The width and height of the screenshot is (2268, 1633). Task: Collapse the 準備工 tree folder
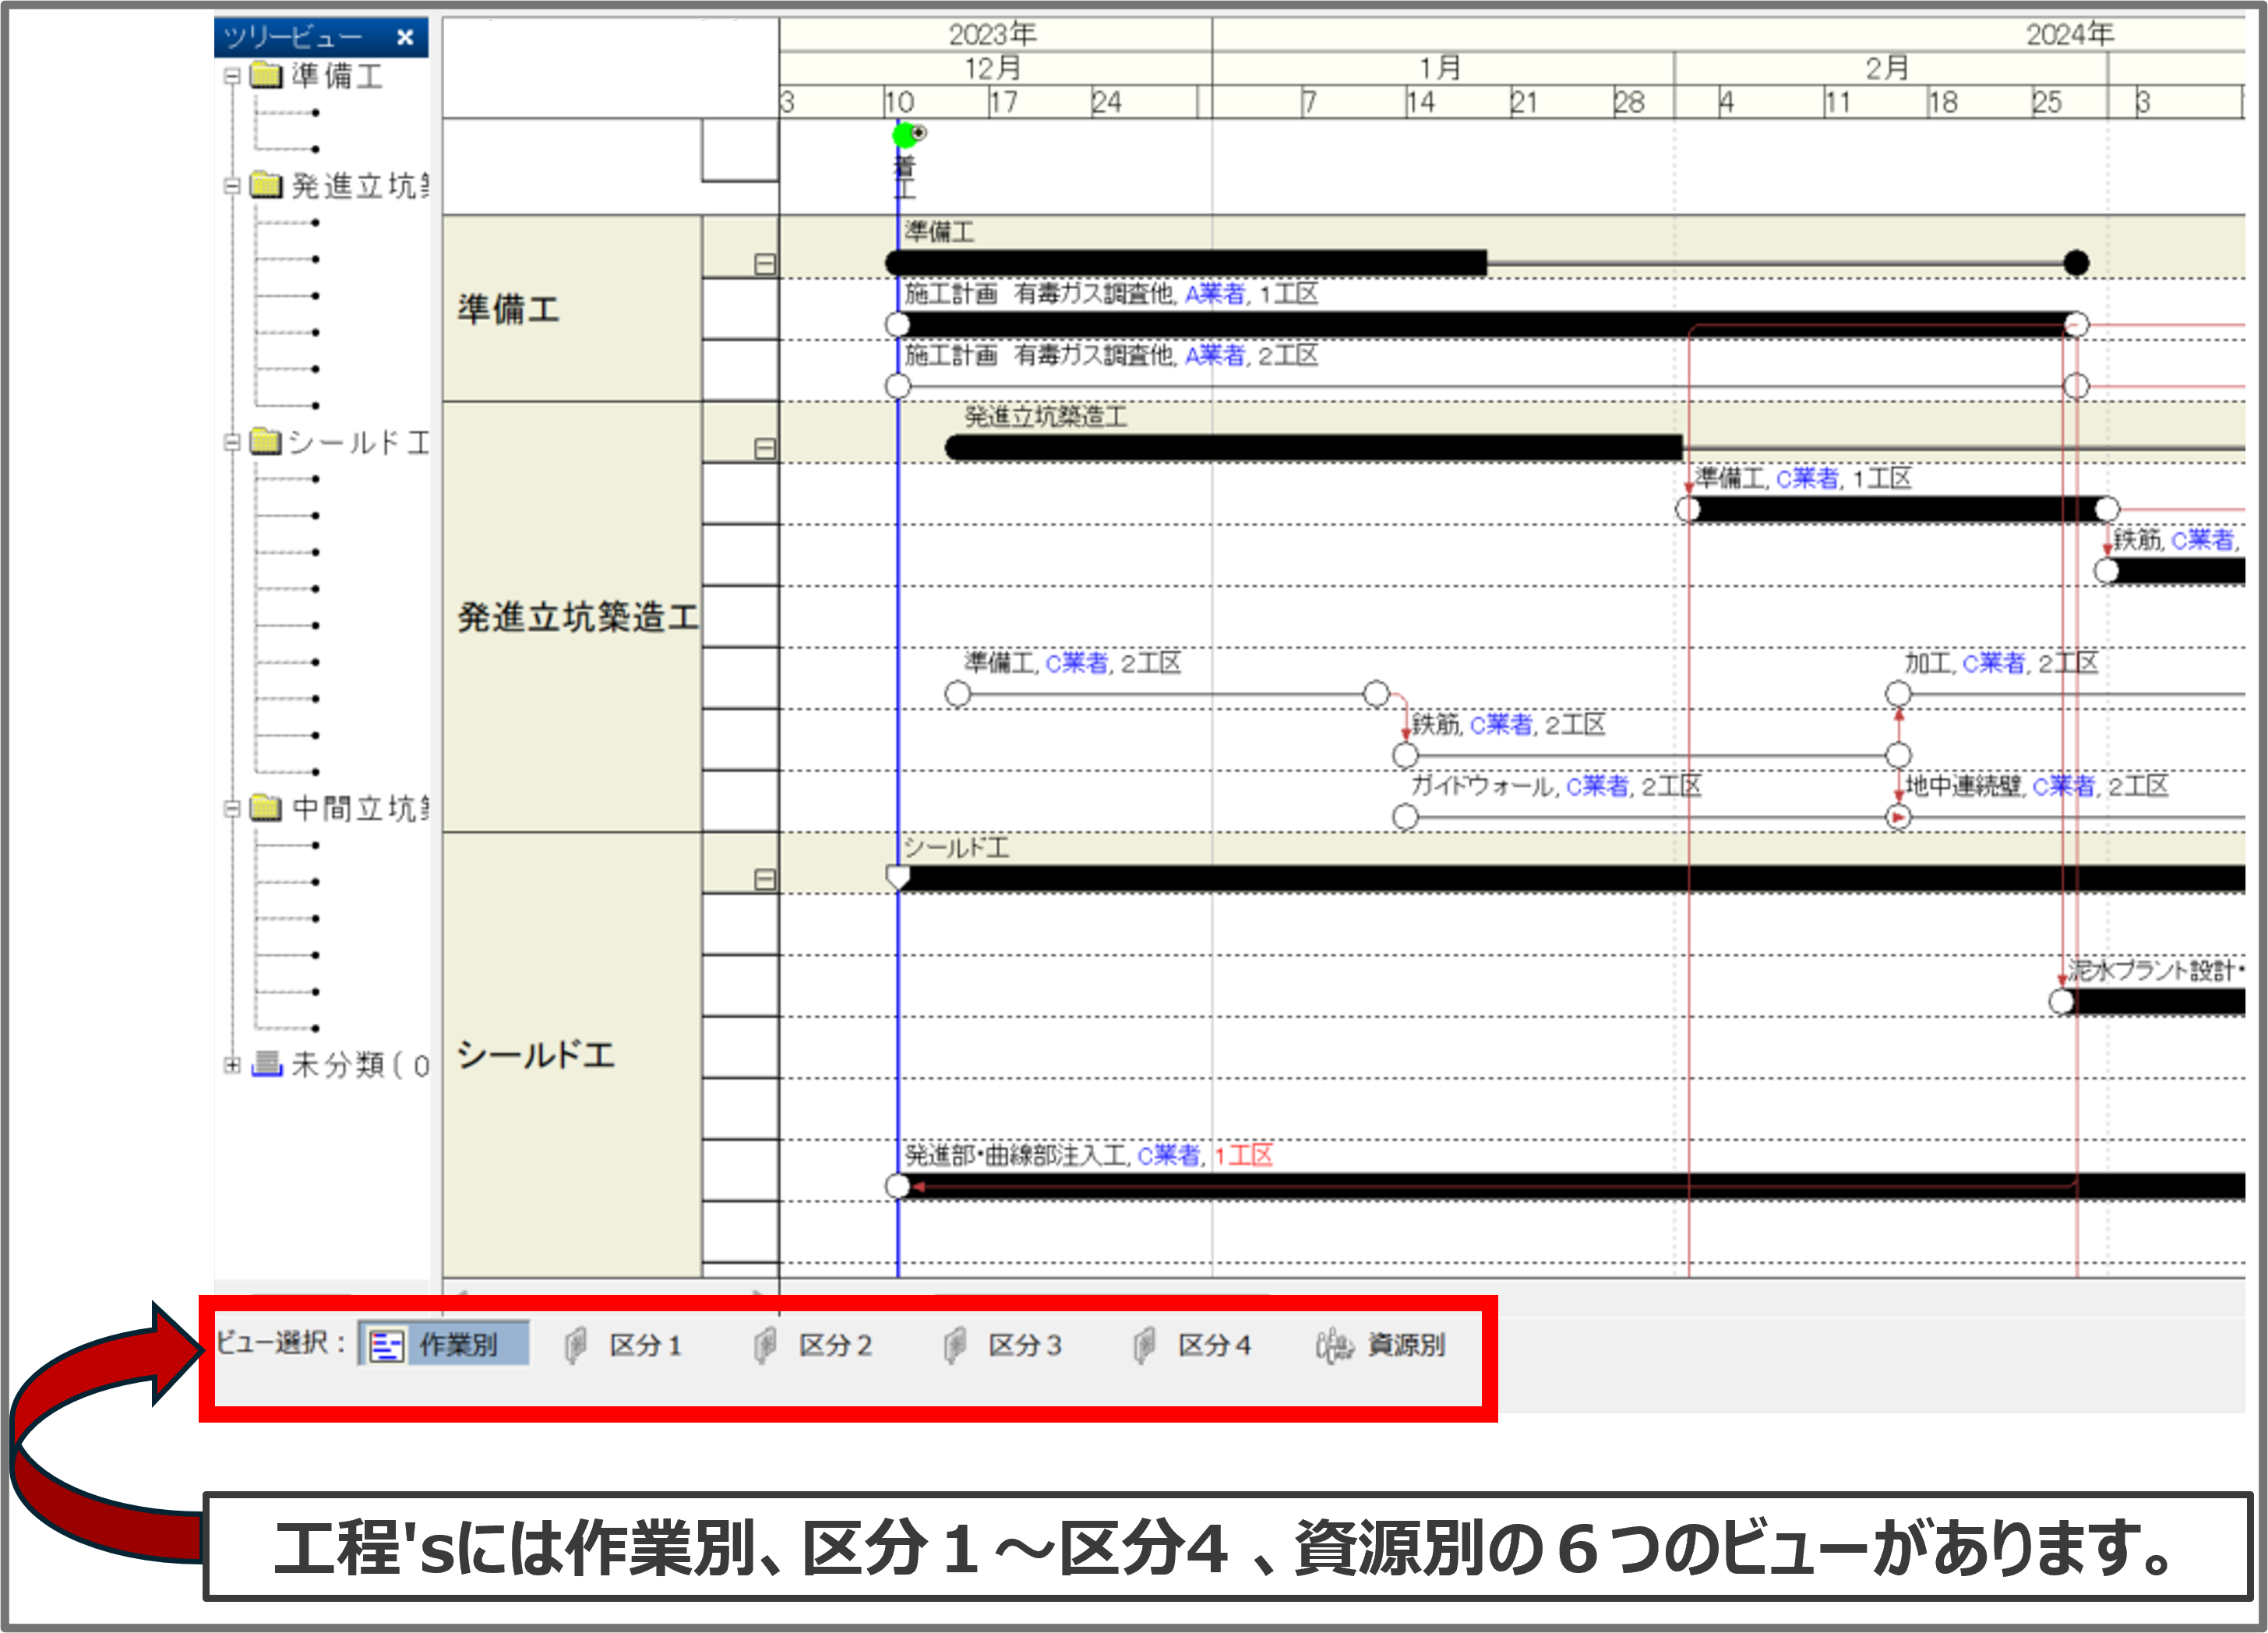232,76
